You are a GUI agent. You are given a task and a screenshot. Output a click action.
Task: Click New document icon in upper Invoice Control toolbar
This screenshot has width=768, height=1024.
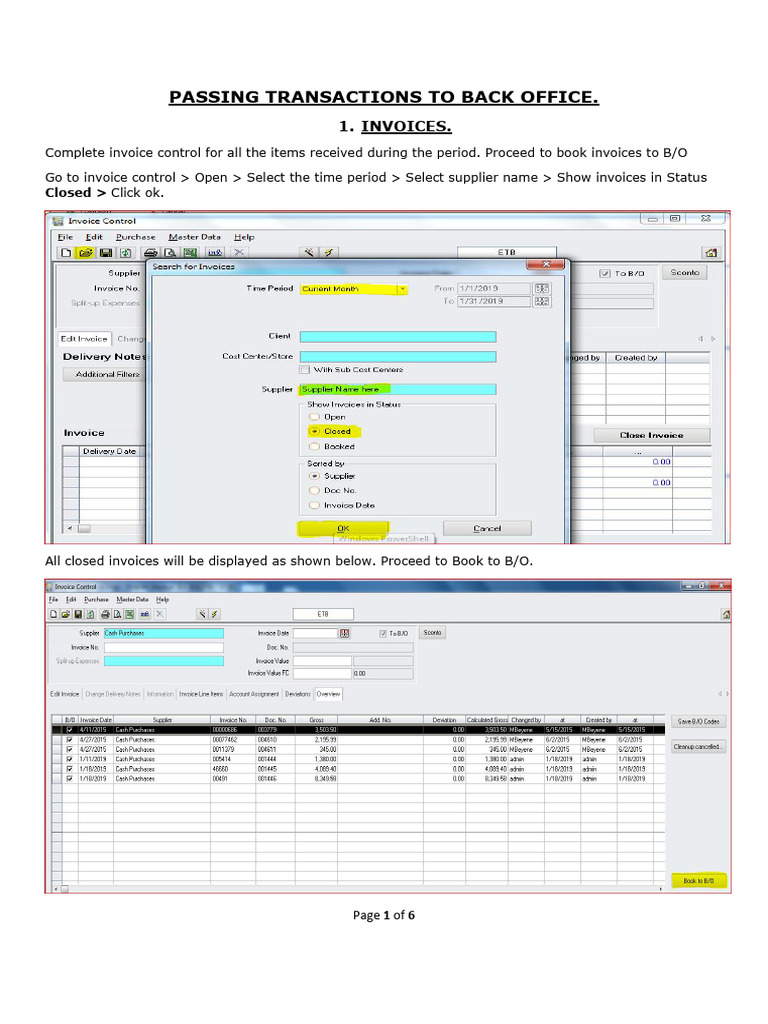point(66,253)
